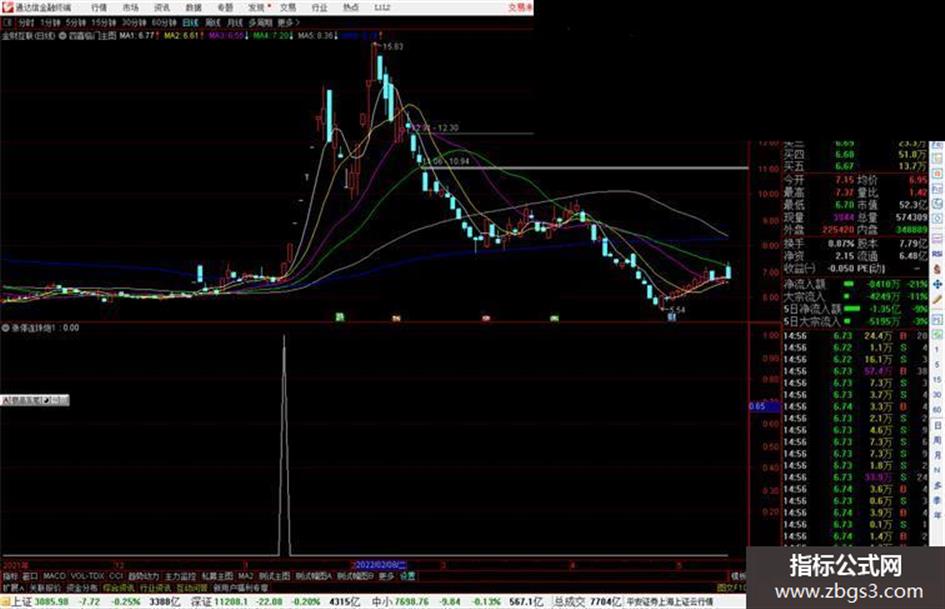Switch to the 1分钟 period
The image size is (945, 609).
pyautogui.click(x=50, y=22)
